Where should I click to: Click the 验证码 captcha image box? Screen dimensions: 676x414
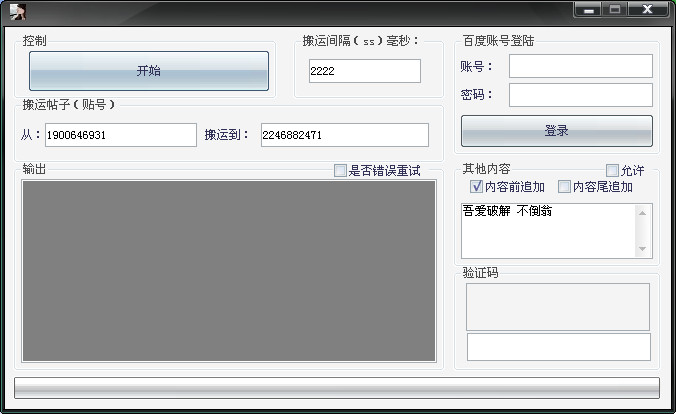point(558,307)
